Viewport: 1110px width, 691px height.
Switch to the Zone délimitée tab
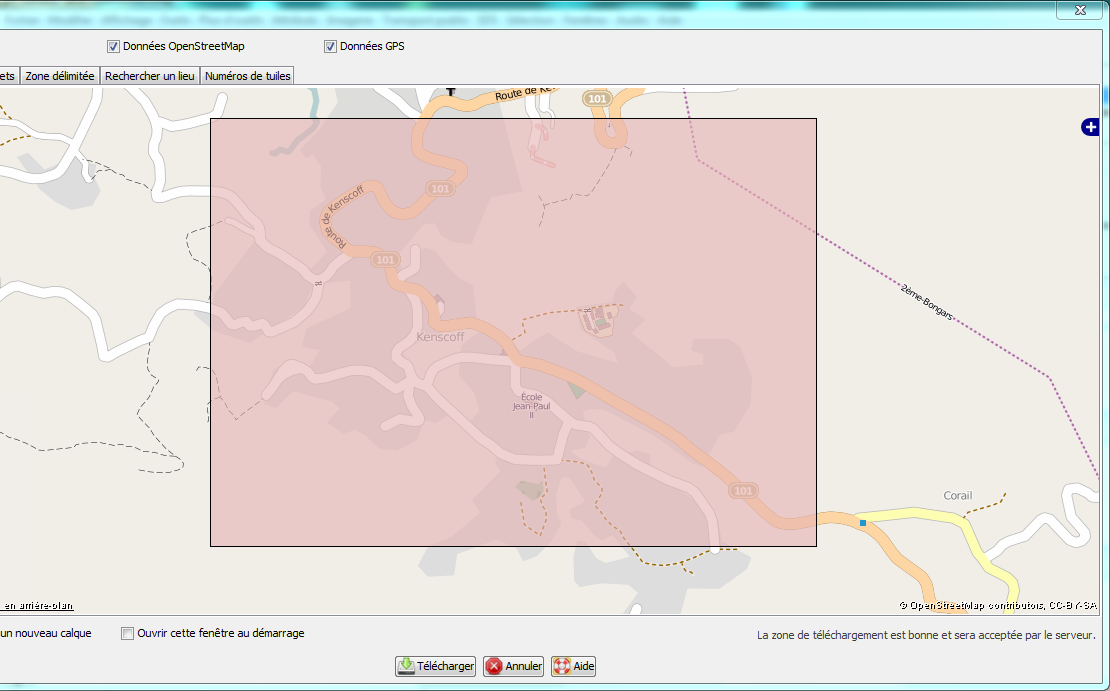pyautogui.click(x=60, y=76)
